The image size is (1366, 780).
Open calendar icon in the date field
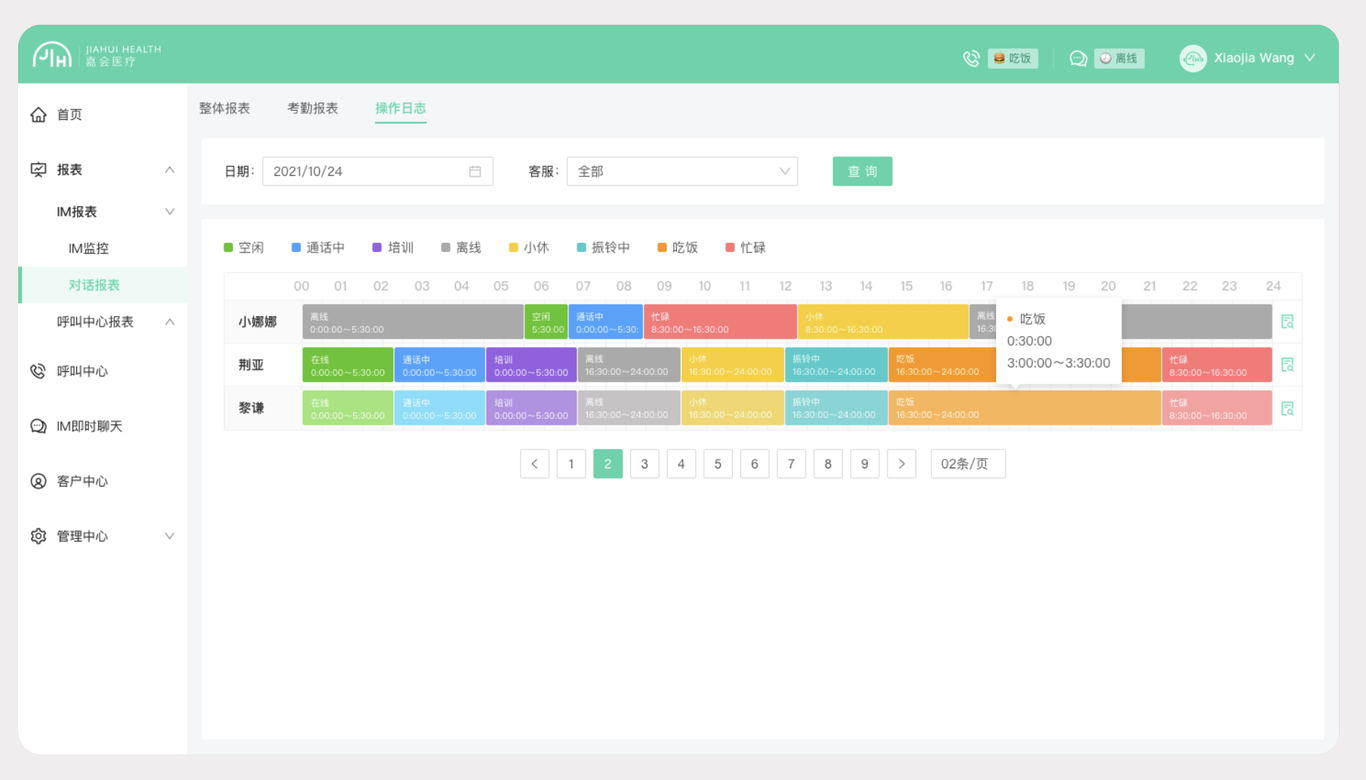point(475,171)
